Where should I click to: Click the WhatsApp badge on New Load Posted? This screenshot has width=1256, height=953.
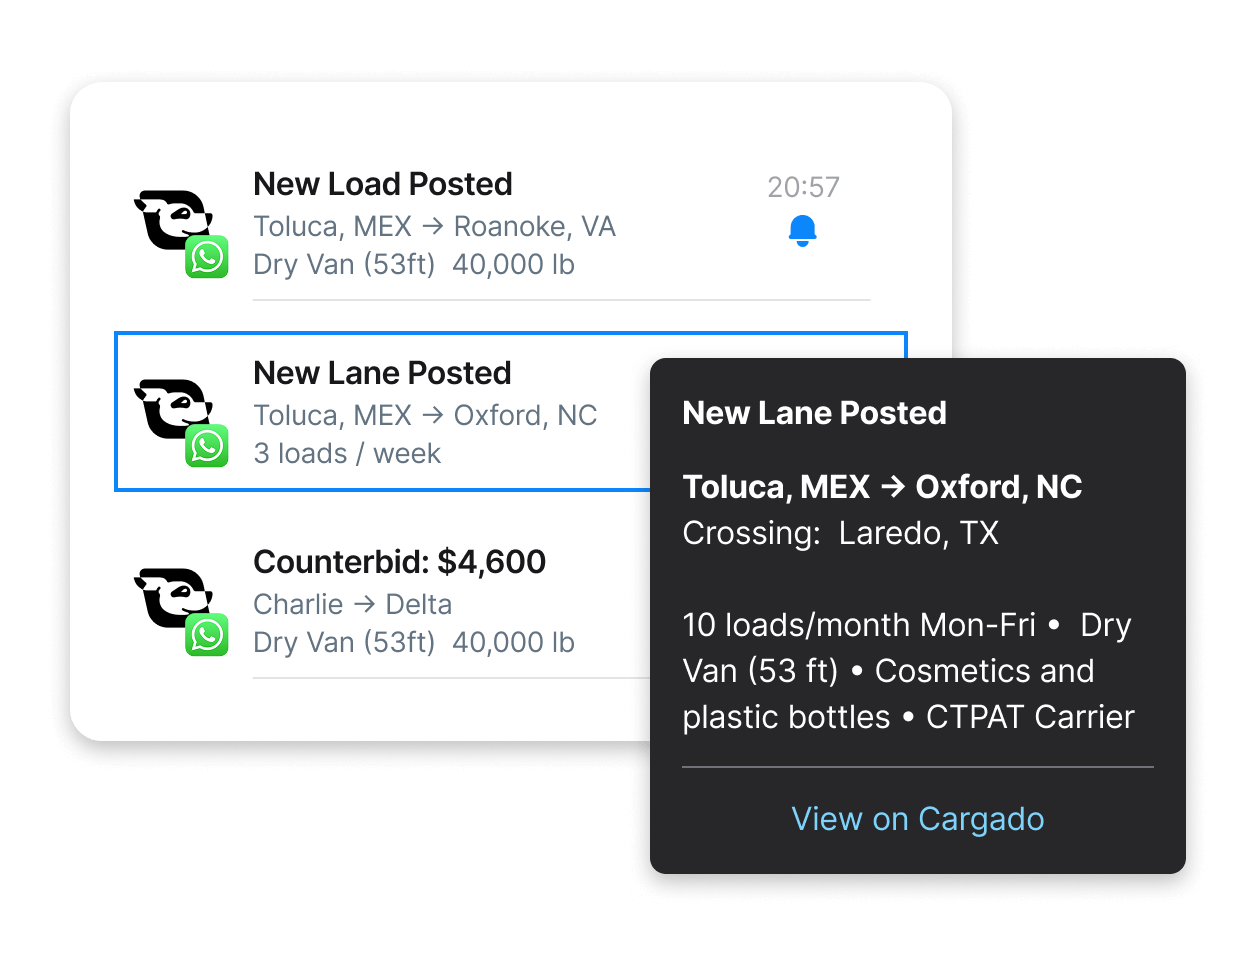click(x=207, y=257)
